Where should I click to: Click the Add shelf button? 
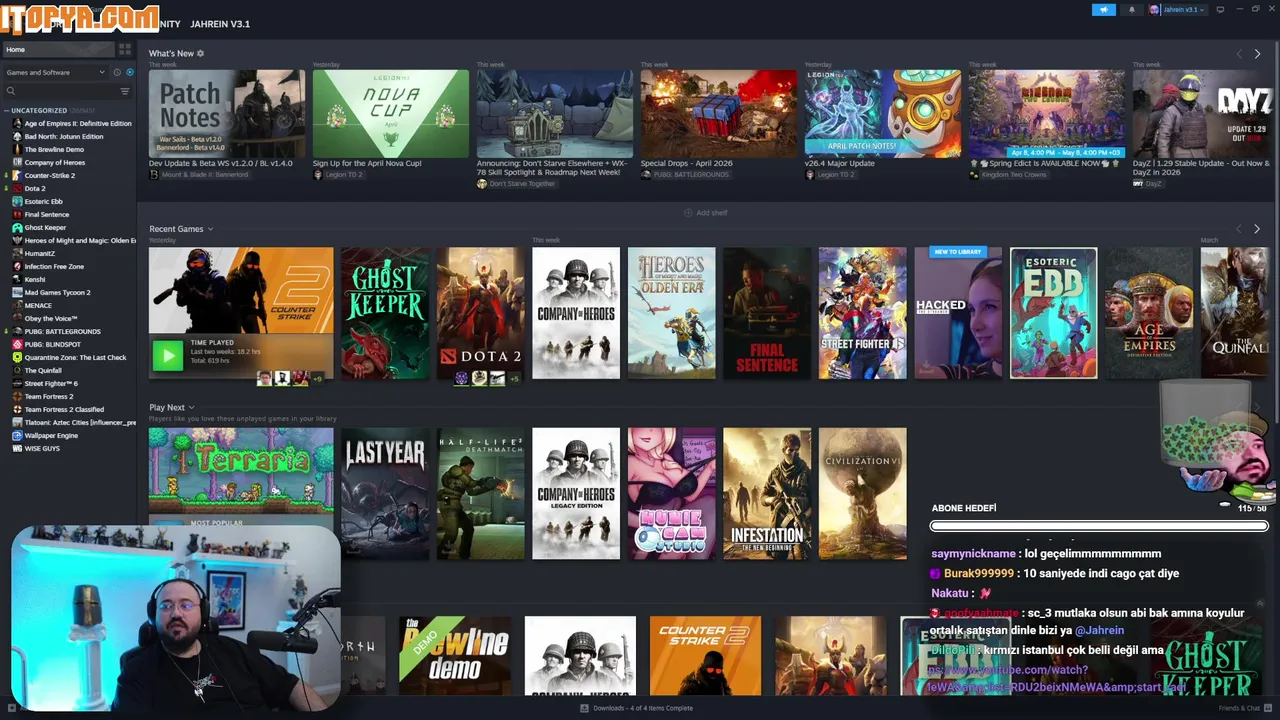tap(705, 213)
